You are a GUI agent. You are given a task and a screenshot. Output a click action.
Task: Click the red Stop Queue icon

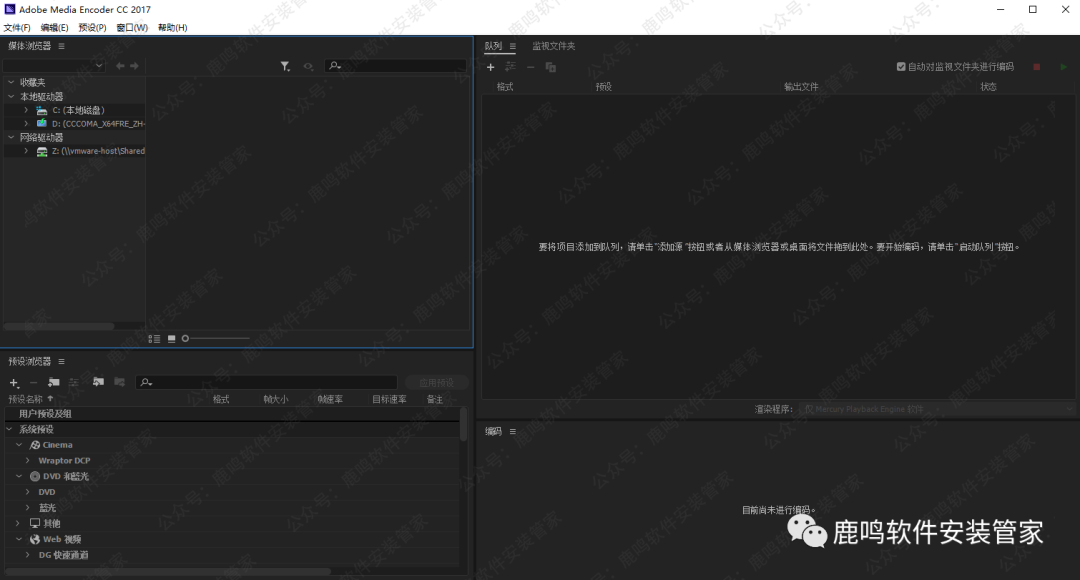pos(1036,67)
